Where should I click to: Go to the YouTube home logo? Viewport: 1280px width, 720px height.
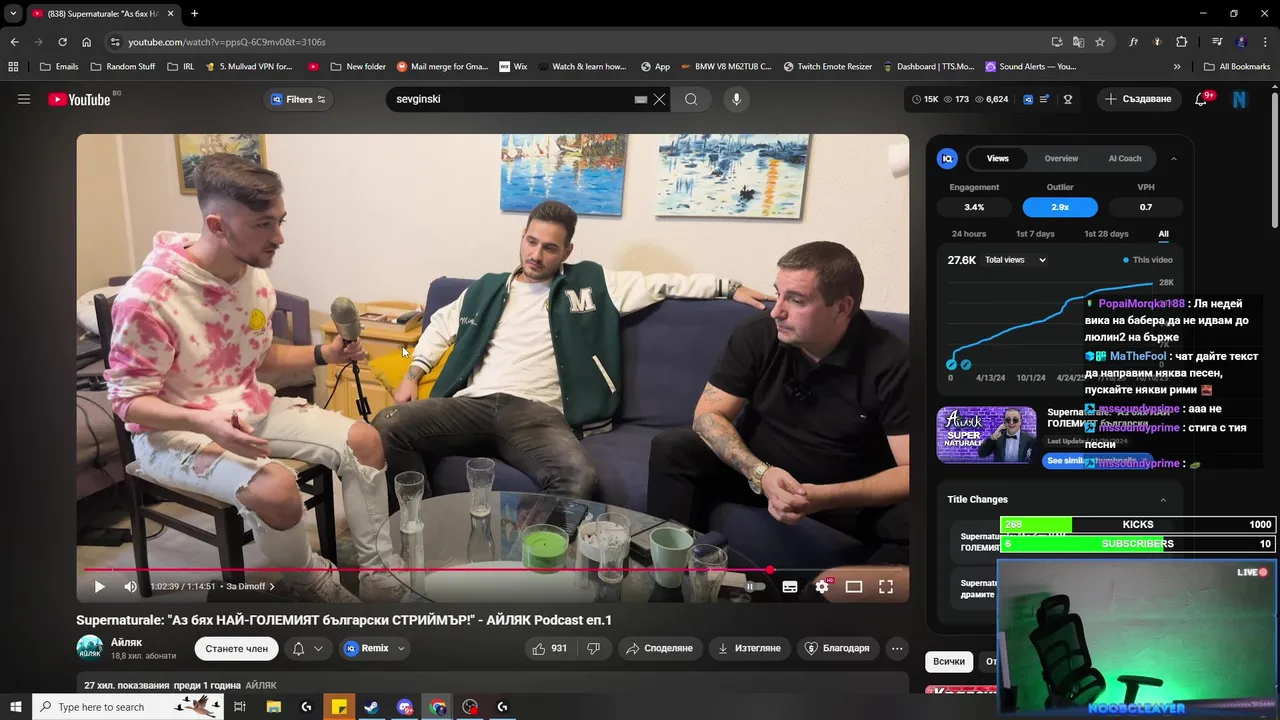click(x=79, y=99)
